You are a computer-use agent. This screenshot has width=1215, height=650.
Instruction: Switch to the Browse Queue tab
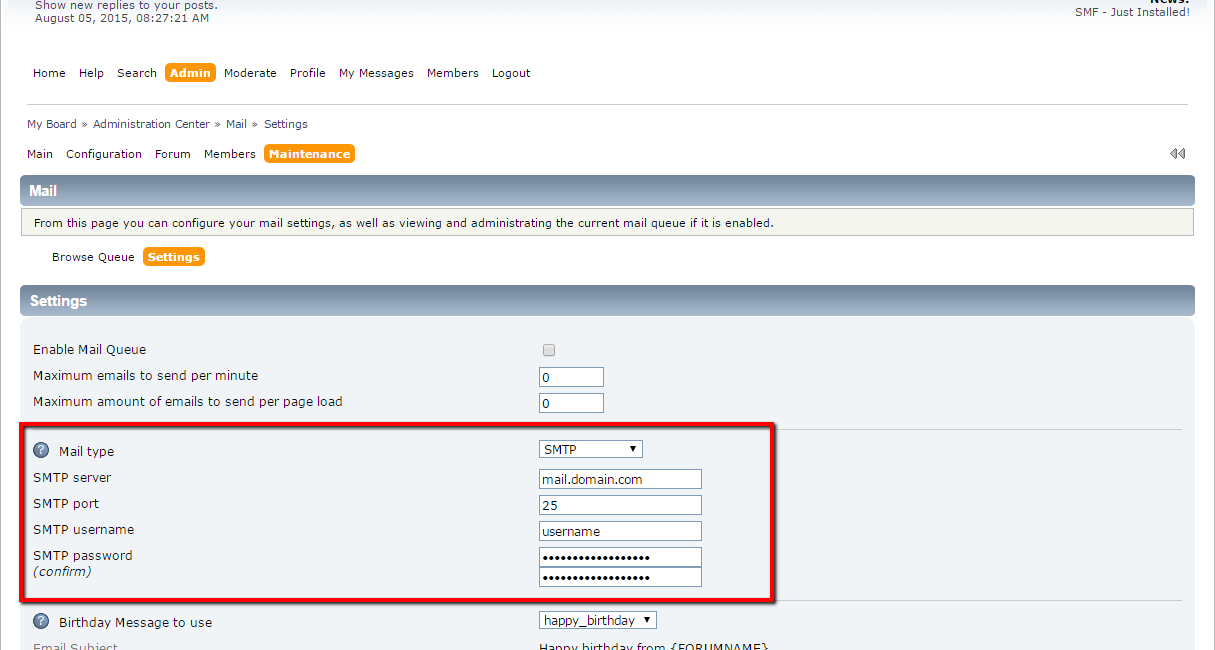tap(92, 256)
